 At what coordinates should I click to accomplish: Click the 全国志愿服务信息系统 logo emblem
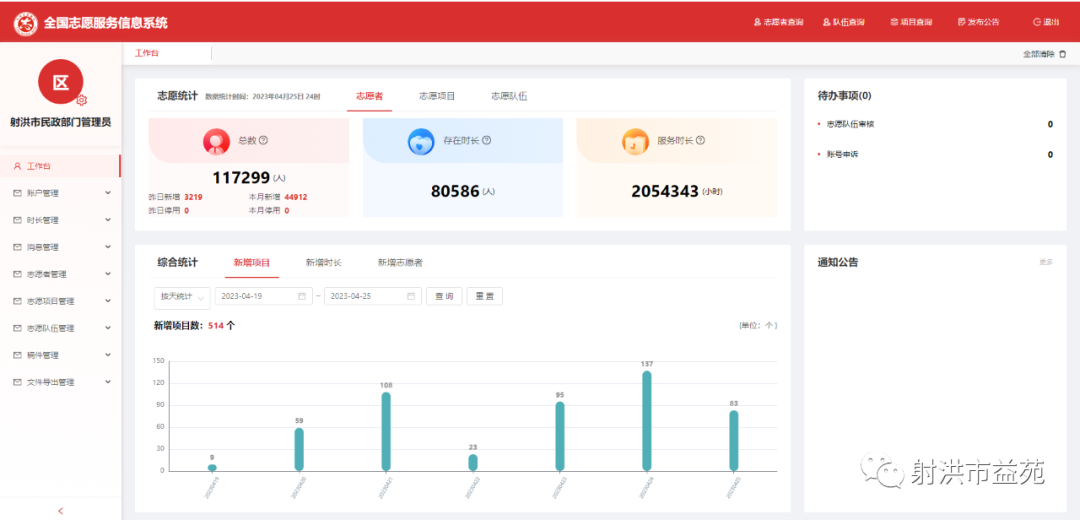tap(25, 22)
